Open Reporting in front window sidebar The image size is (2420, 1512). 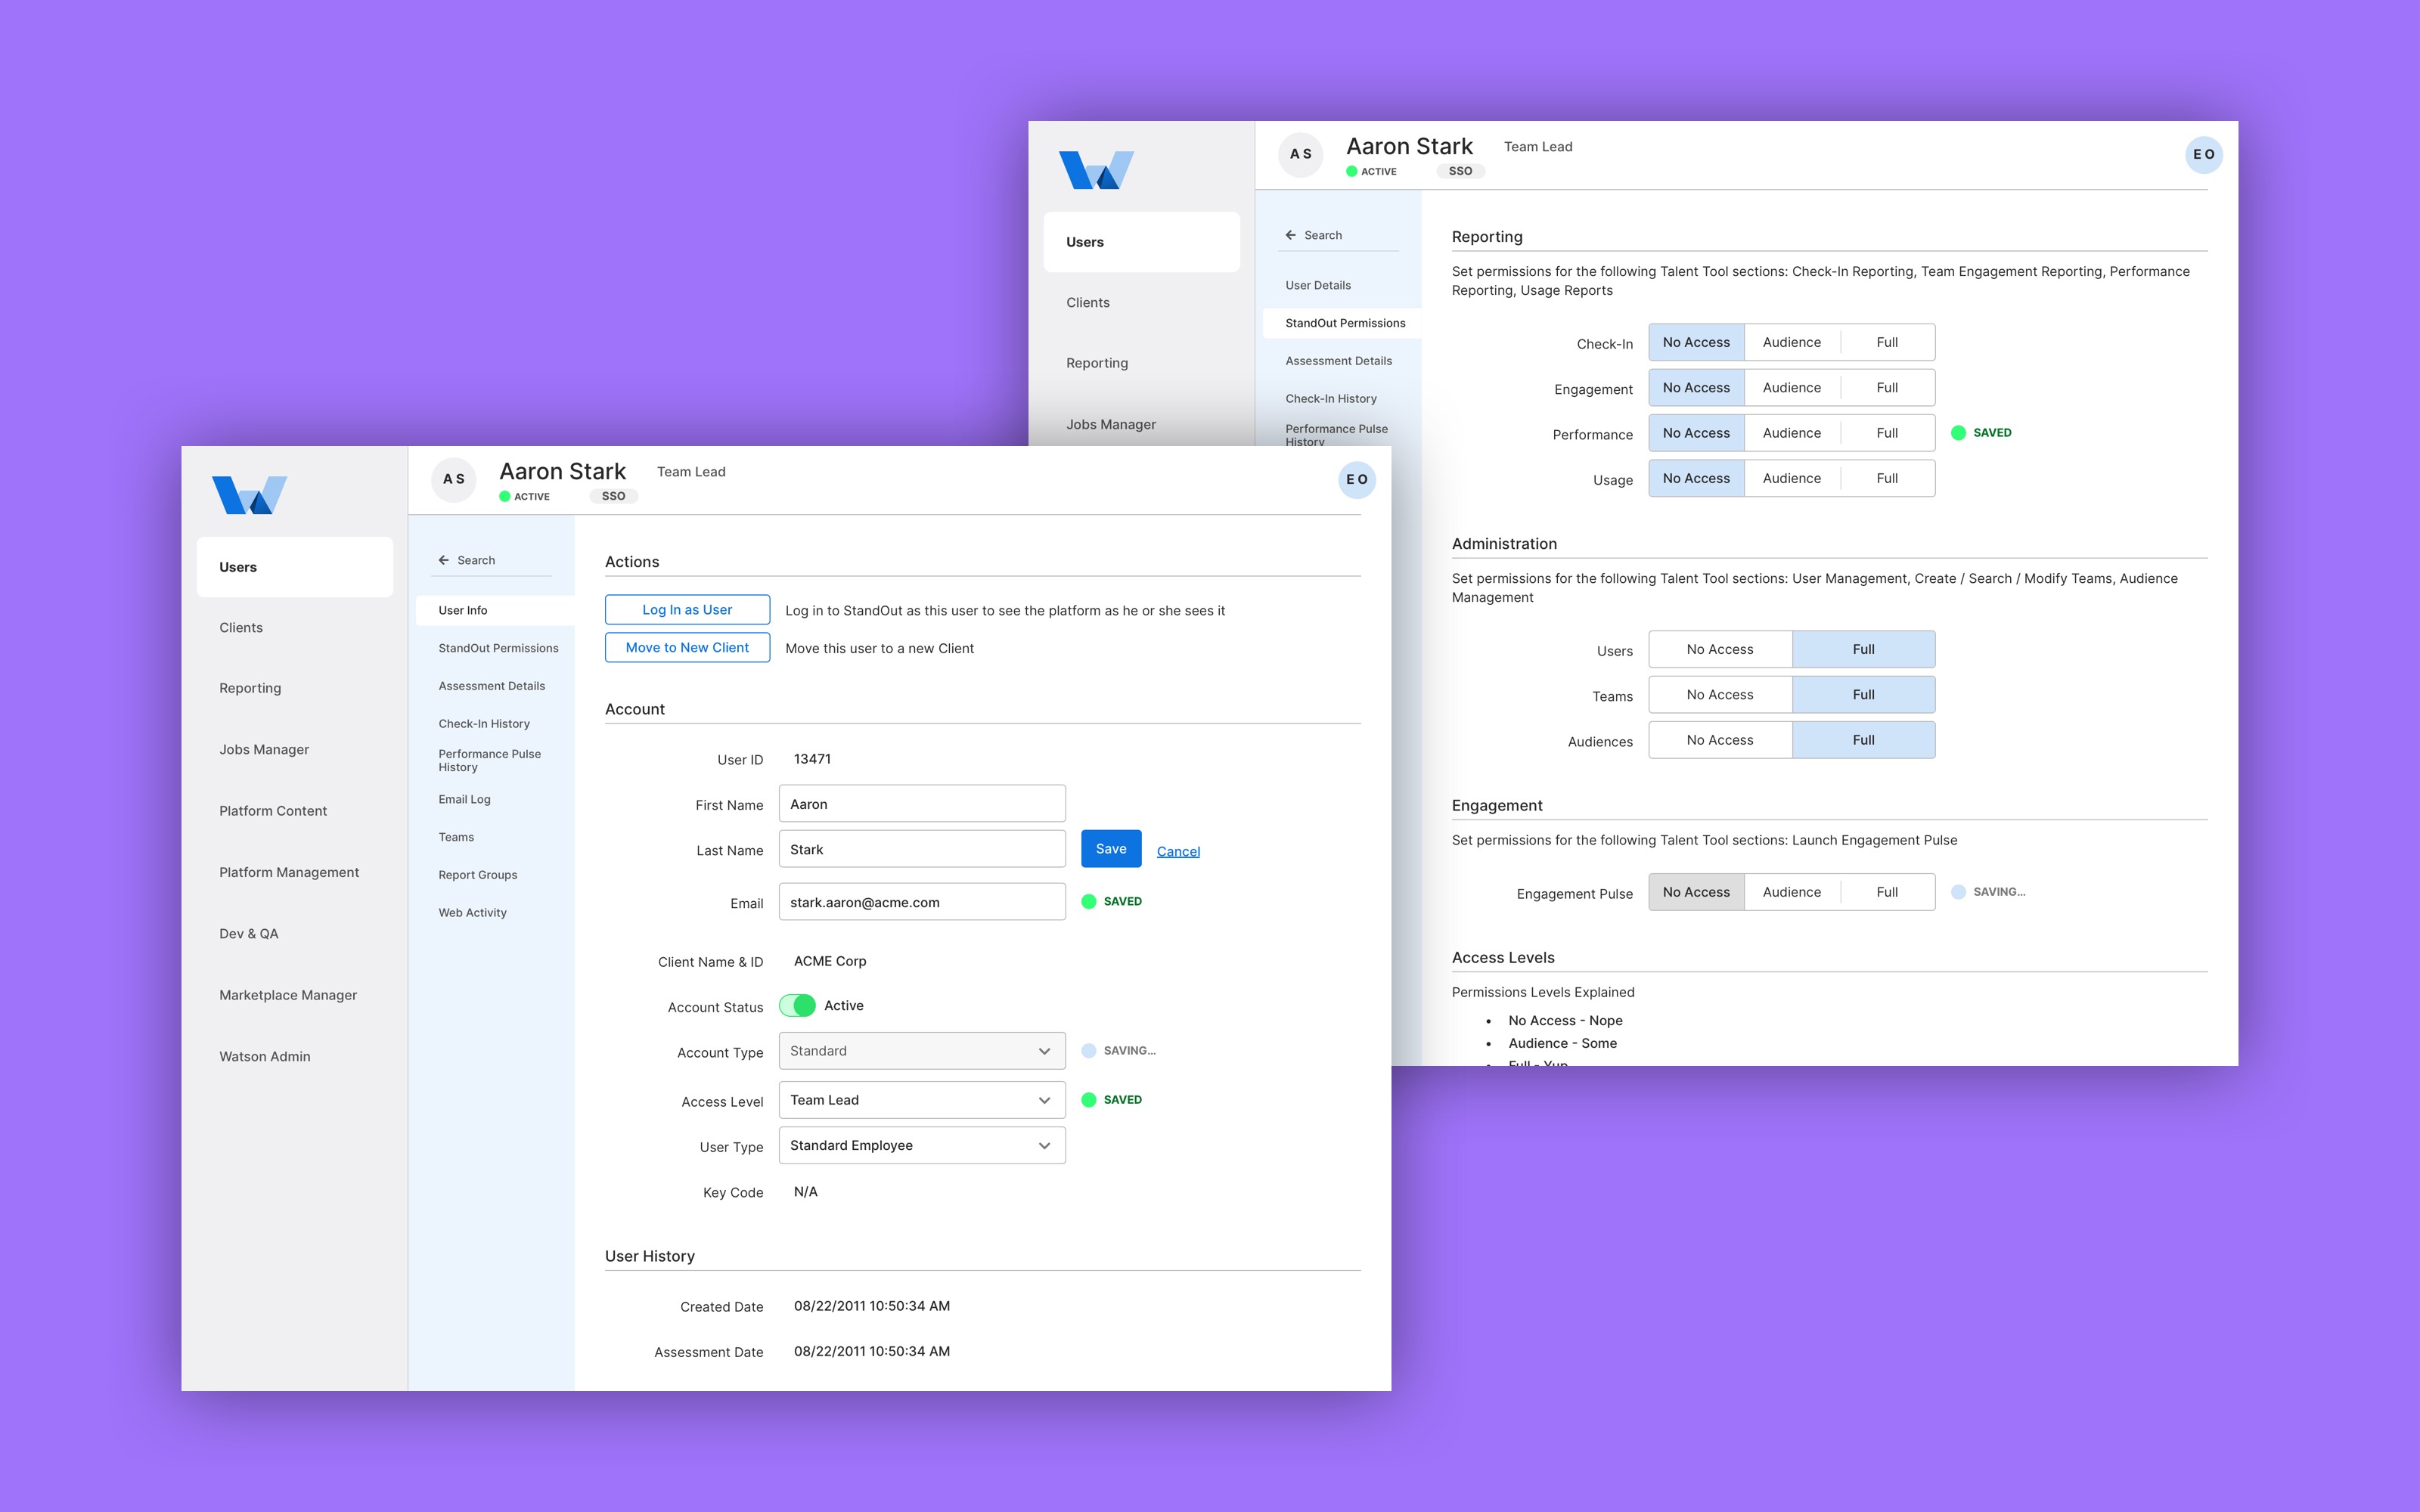coord(250,688)
